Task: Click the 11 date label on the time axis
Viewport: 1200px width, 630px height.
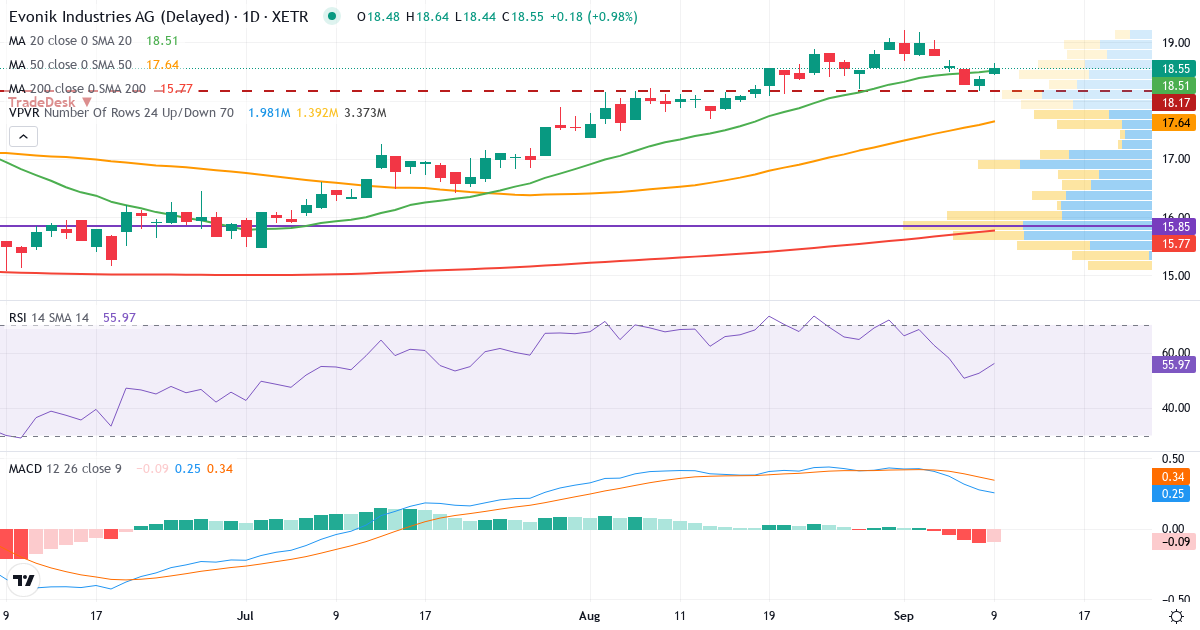Action: click(681, 616)
